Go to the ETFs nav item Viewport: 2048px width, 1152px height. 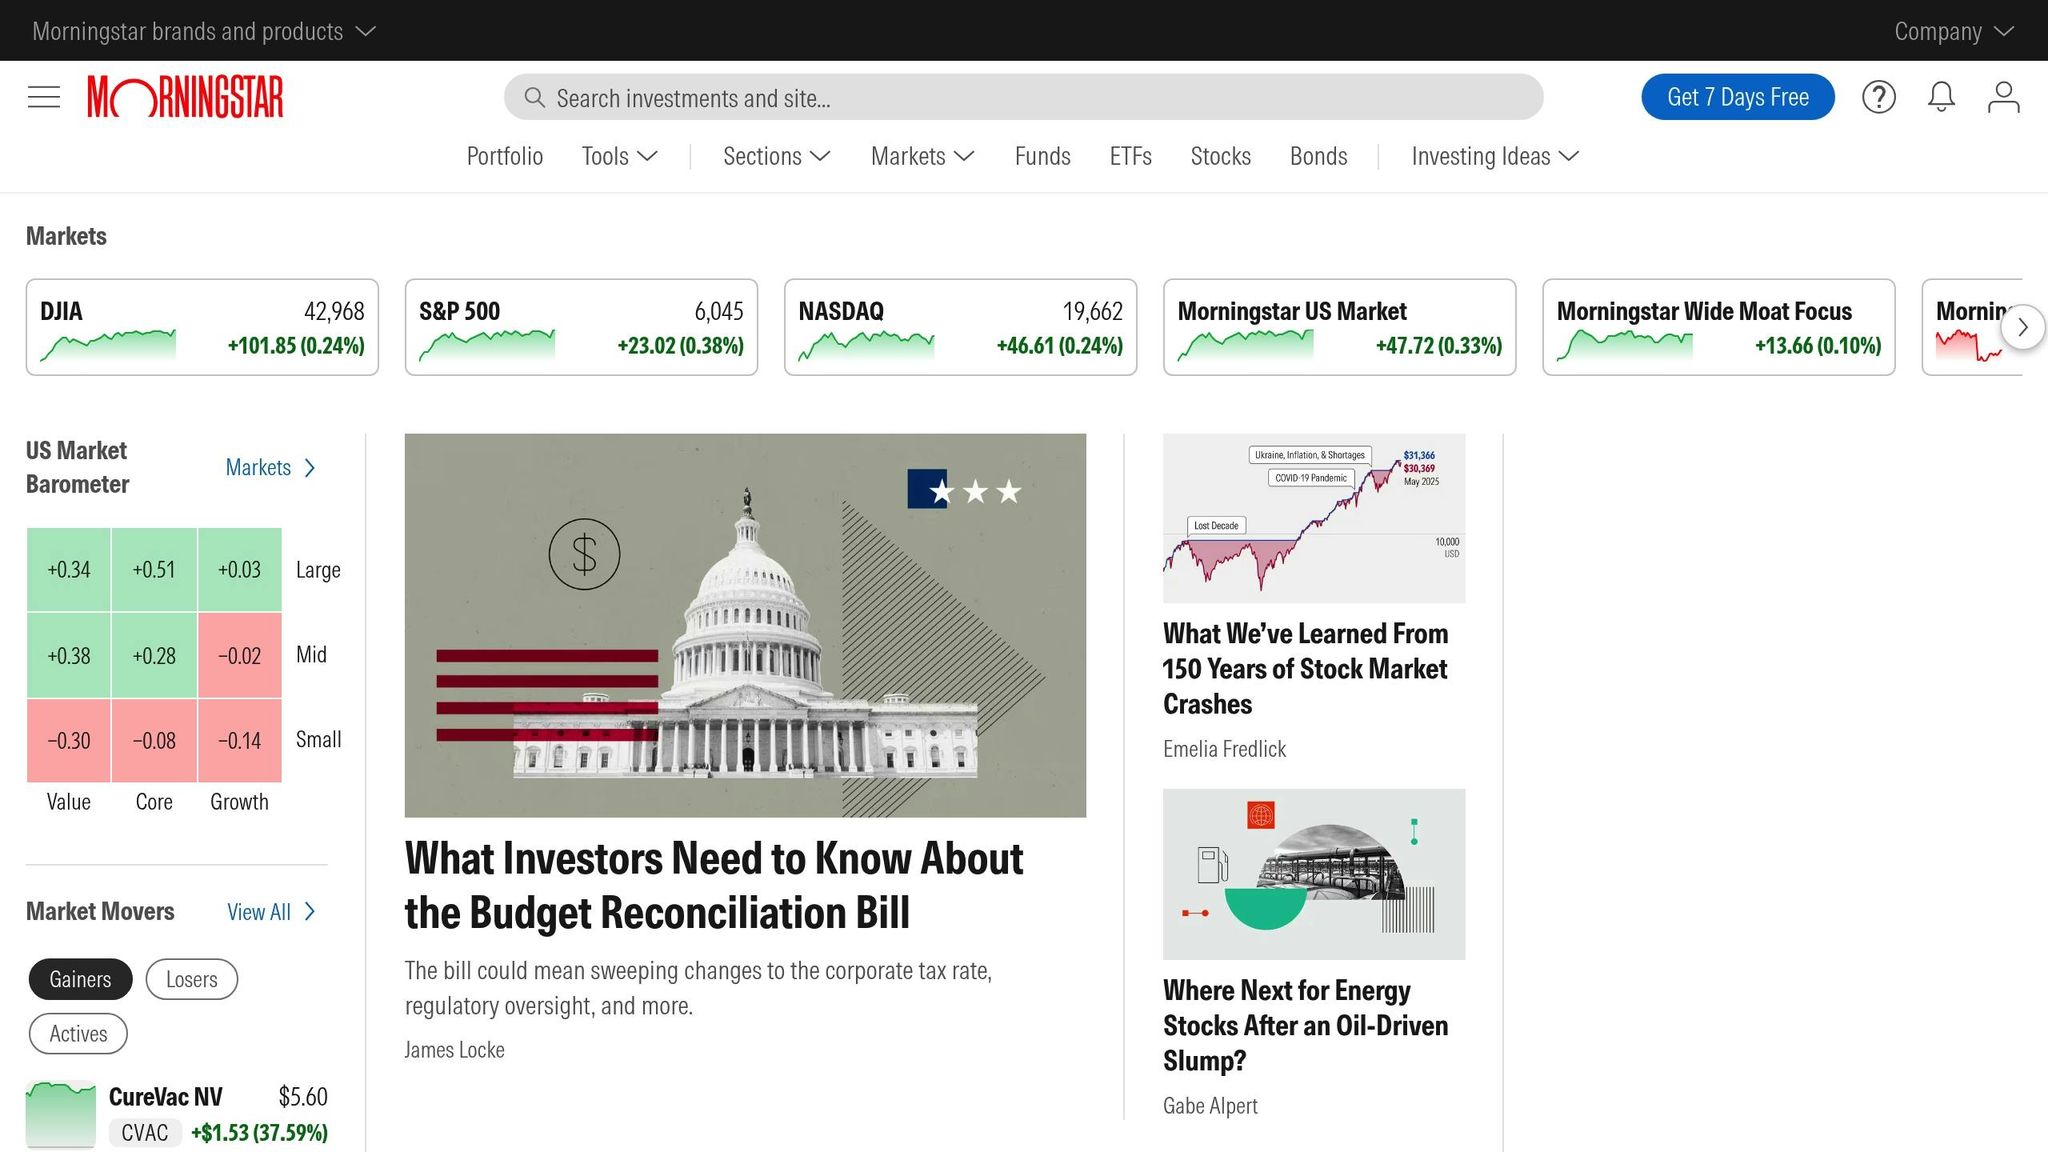(1131, 156)
